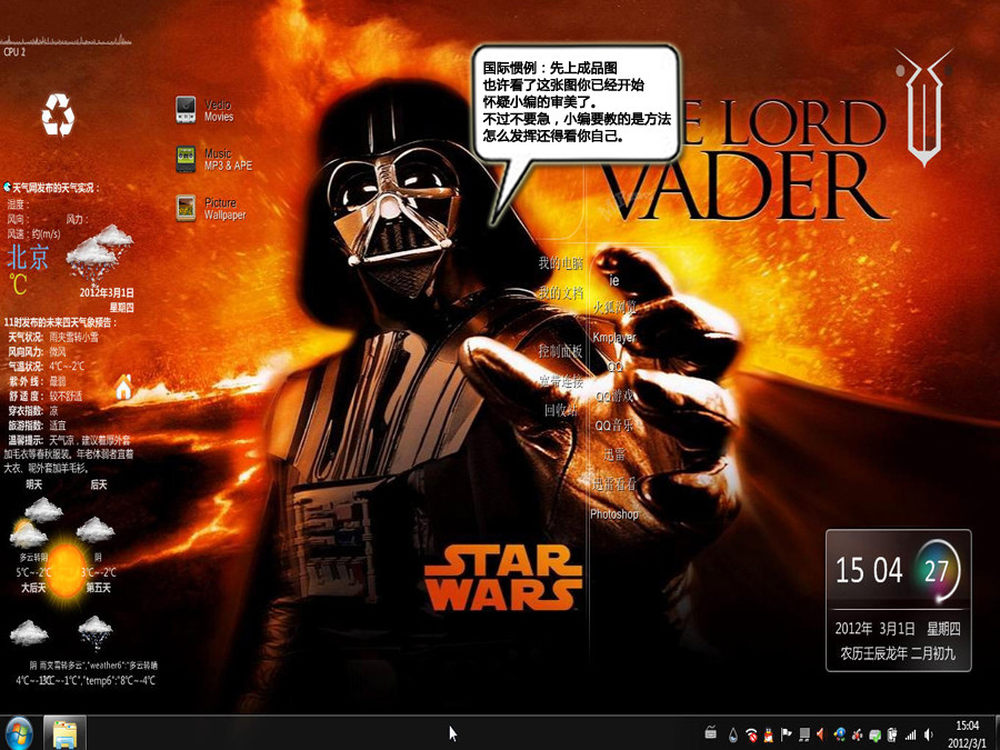The height and width of the screenshot is (750, 1000).
Task: Open the Picture Wallpaper icon
Action: click(x=186, y=207)
